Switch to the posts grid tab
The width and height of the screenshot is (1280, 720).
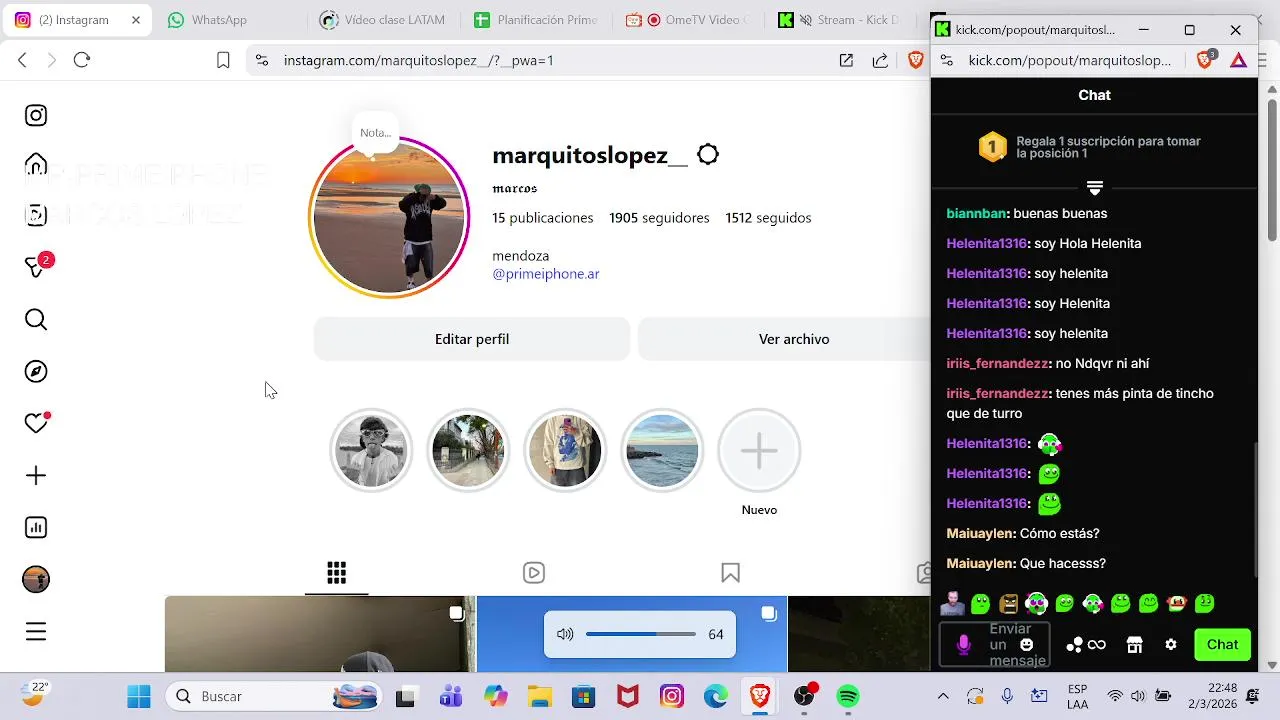tap(337, 573)
